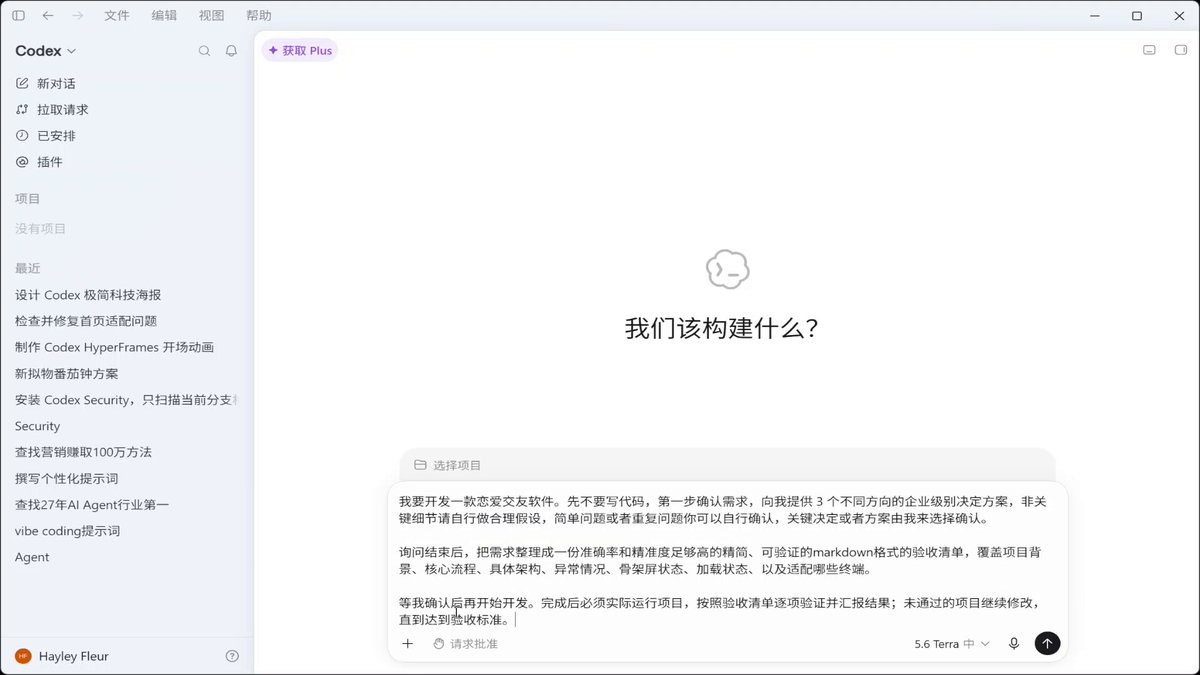1200x675 pixels.
Task: Start a 新对话 from the sidebar
Action: (x=46, y=84)
